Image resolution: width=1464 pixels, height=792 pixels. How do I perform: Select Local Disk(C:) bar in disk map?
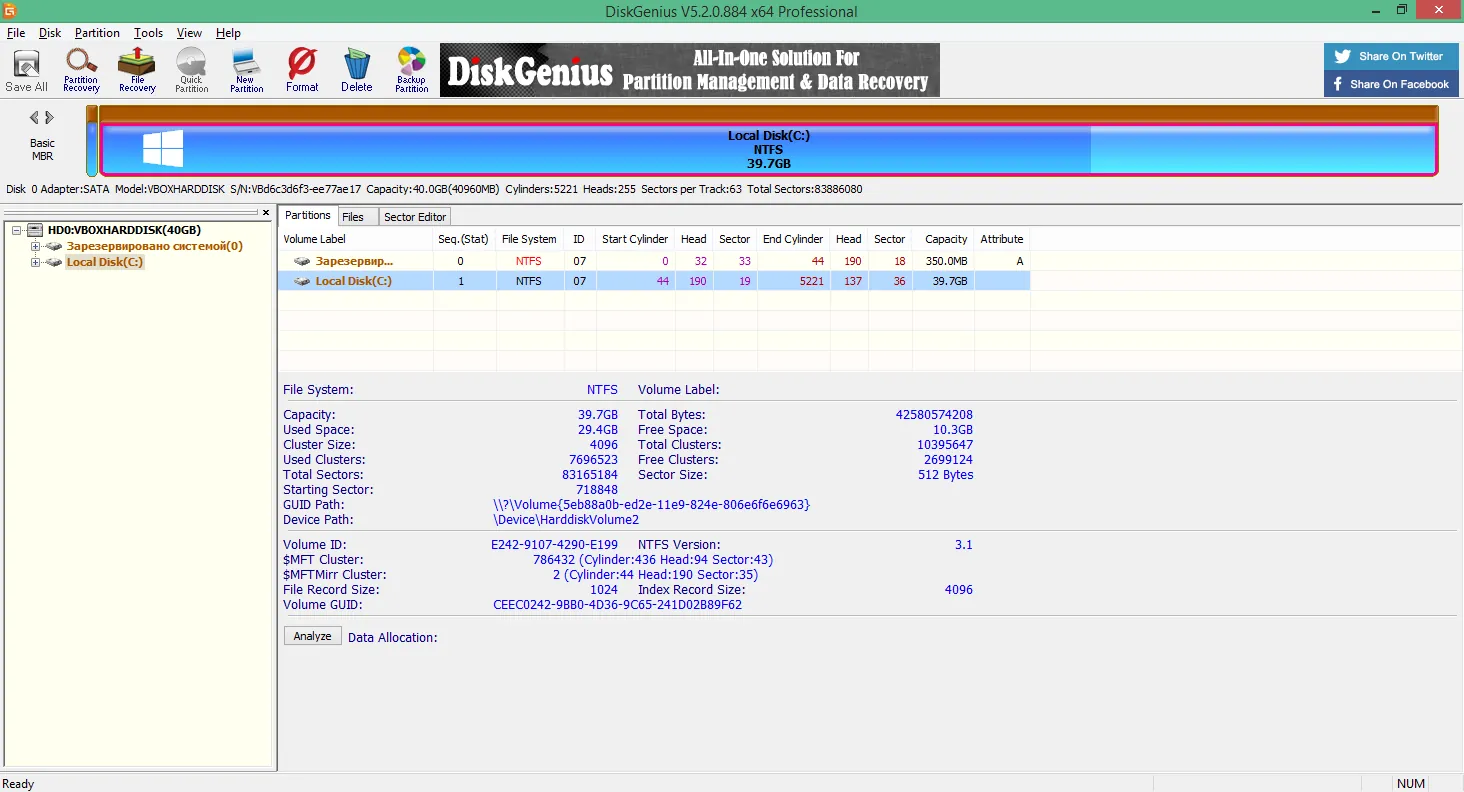(x=768, y=149)
